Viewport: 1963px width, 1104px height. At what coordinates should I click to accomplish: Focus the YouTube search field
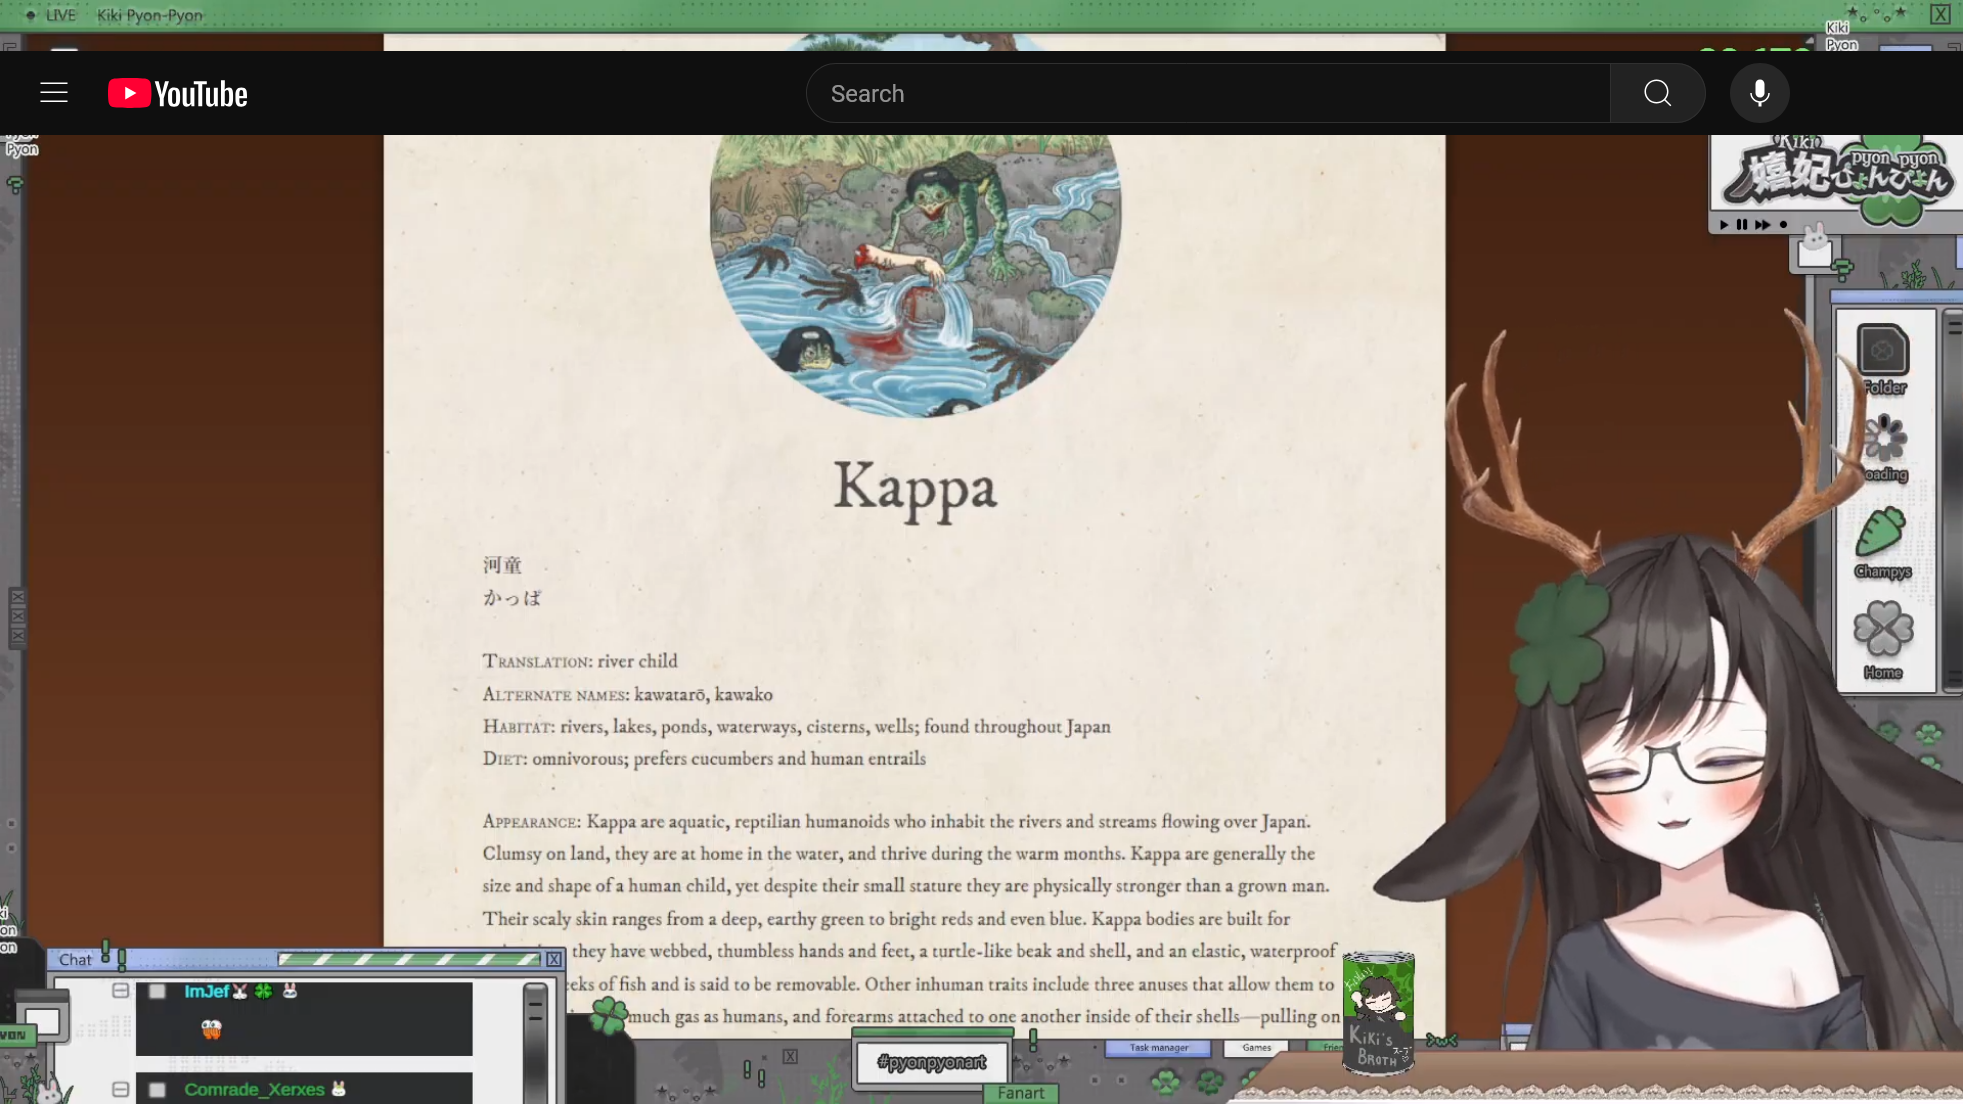coord(1208,93)
